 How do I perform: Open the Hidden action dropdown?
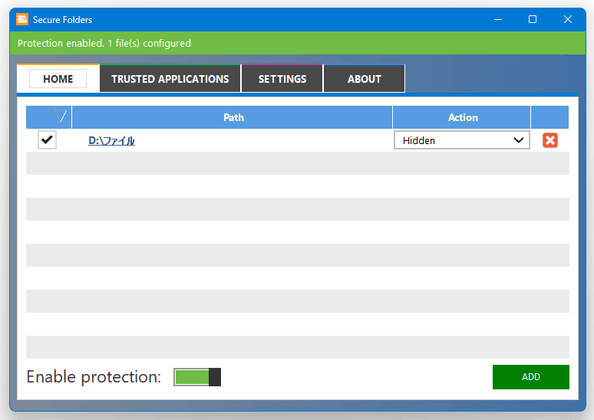[x=461, y=140]
